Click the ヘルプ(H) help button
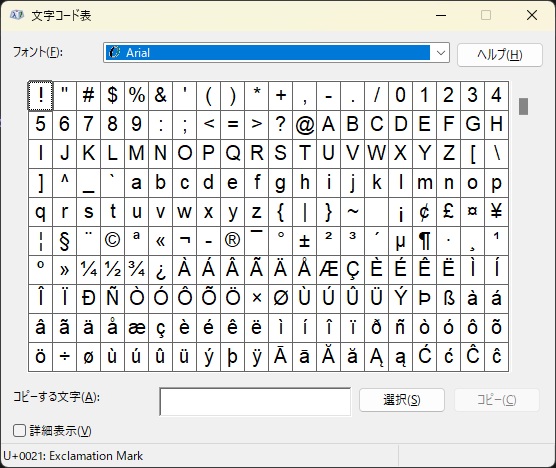The image size is (556, 468). [x=500, y=55]
